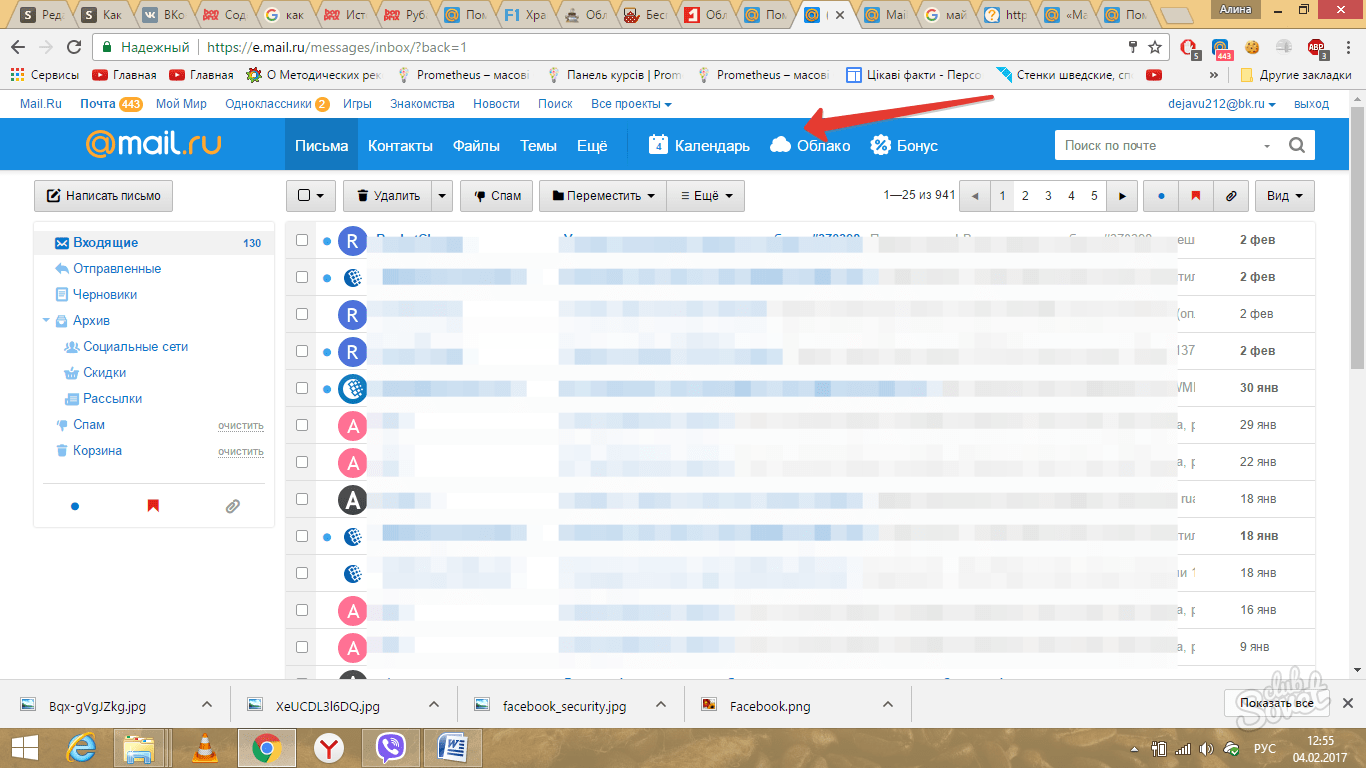Go to the previous page with the left arrow
The width and height of the screenshot is (1366, 768).
pos(975,196)
